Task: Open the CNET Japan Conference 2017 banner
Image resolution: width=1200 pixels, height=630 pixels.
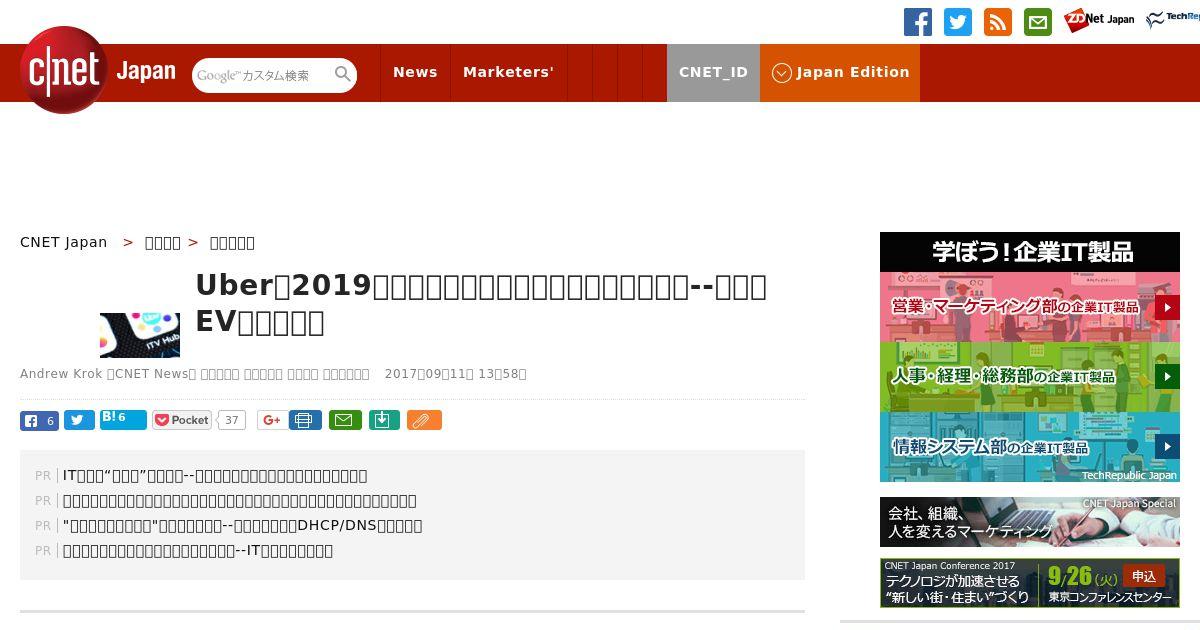Action: point(1030,582)
